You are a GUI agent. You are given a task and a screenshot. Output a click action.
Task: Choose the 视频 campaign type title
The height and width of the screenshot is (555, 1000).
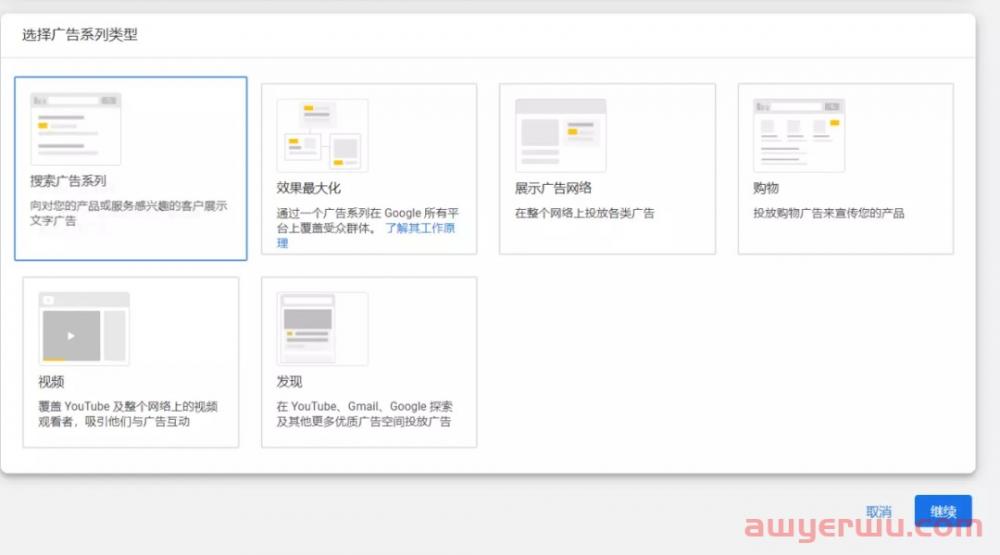point(51,382)
